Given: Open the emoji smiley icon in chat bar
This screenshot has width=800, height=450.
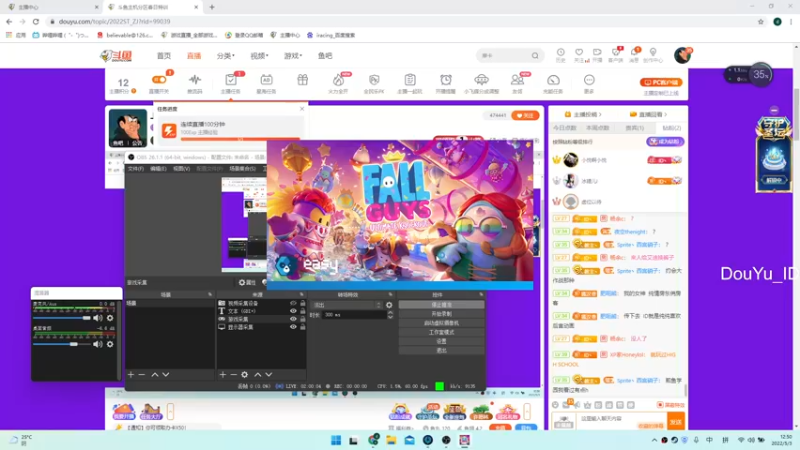Looking at the screenshot, I should point(556,405).
